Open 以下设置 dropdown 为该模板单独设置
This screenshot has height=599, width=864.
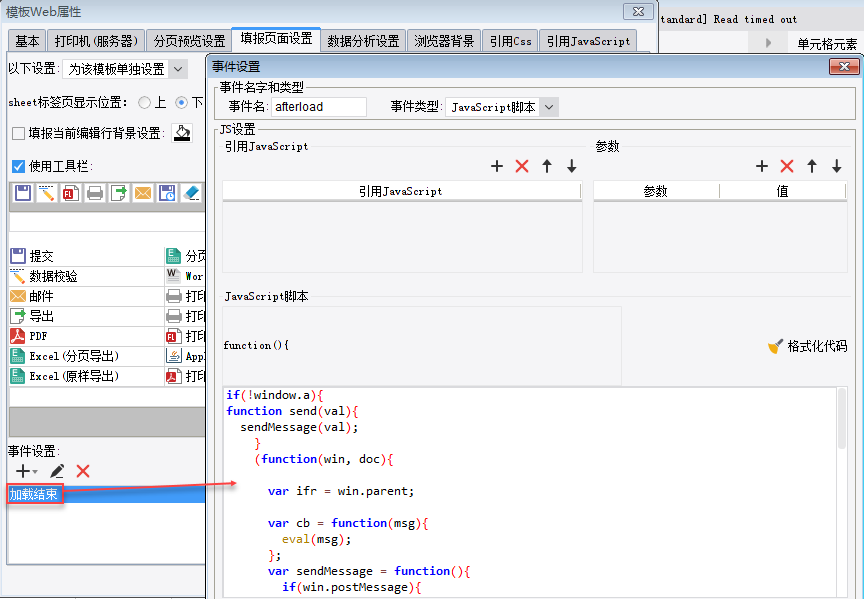click(125, 69)
